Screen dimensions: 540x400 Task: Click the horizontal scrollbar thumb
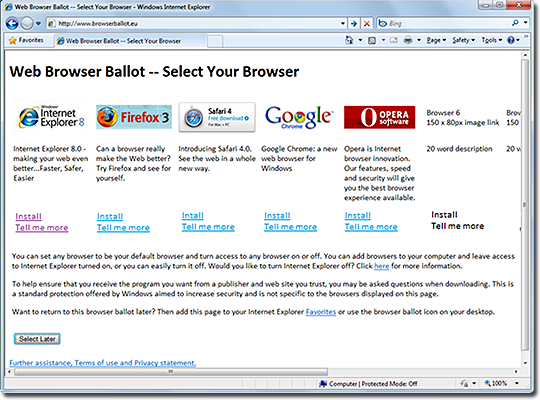[x=170, y=372]
